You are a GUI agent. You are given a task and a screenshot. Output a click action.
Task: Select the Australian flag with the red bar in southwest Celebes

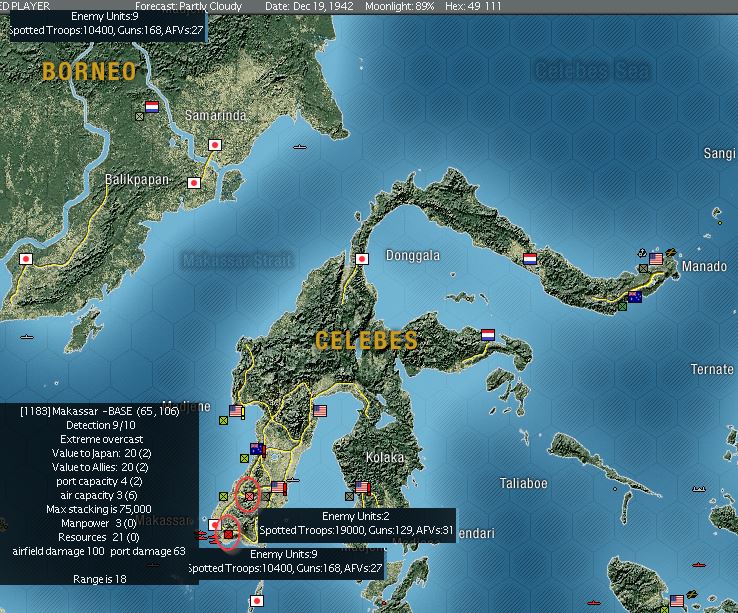tap(257, 449)
